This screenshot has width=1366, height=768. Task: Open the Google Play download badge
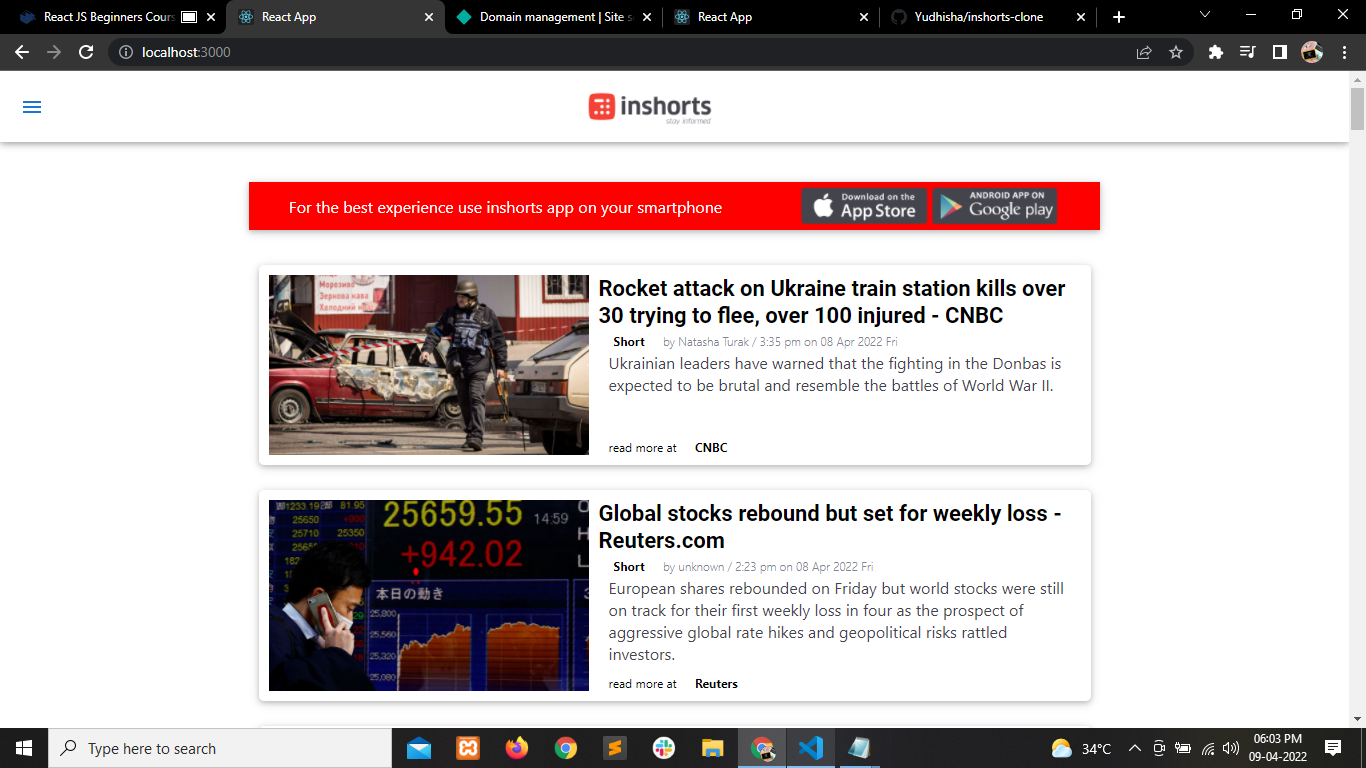coord(994,206)
